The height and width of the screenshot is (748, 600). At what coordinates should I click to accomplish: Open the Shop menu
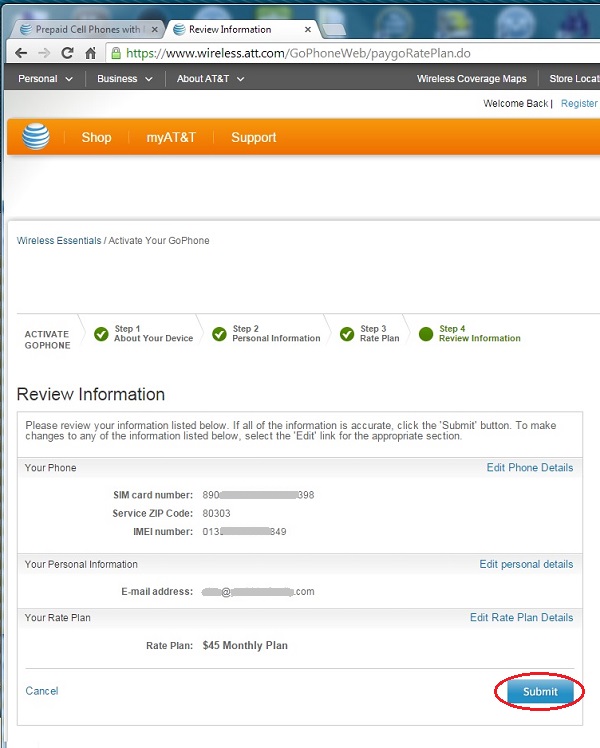click(x=96, y=137)
